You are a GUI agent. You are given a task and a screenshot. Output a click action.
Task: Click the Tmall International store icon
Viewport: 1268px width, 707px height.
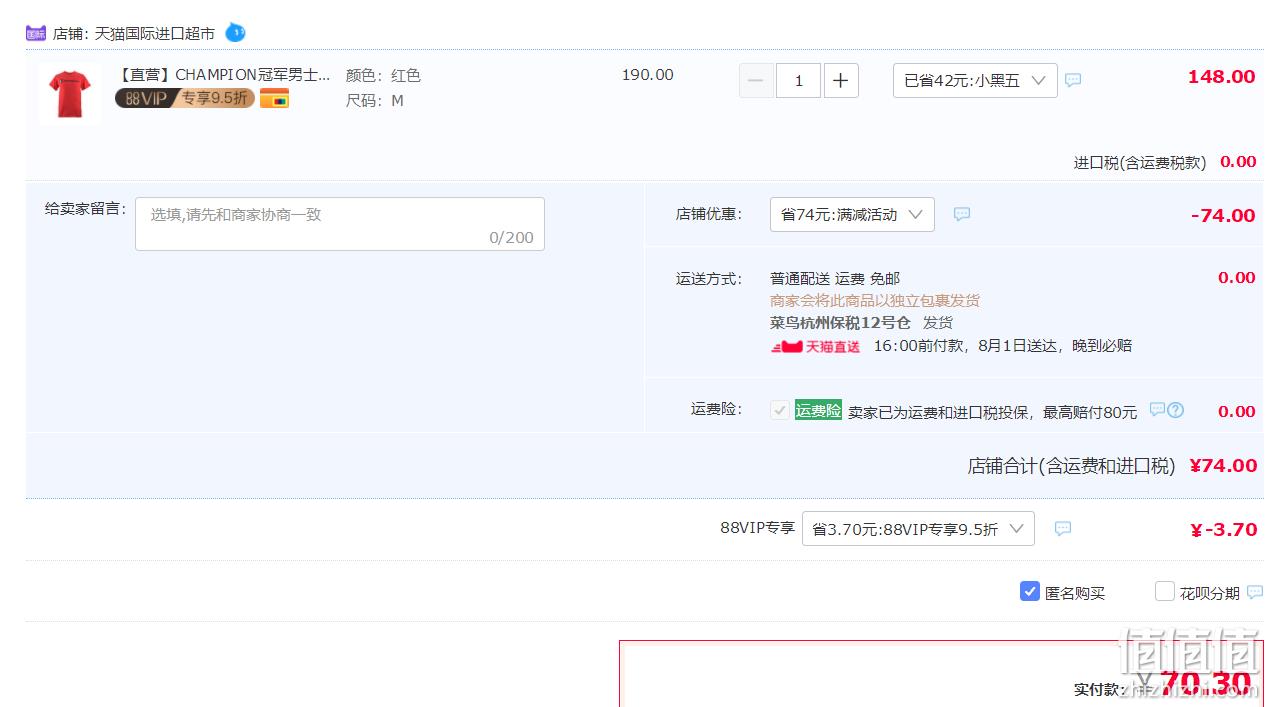(36, 33)
